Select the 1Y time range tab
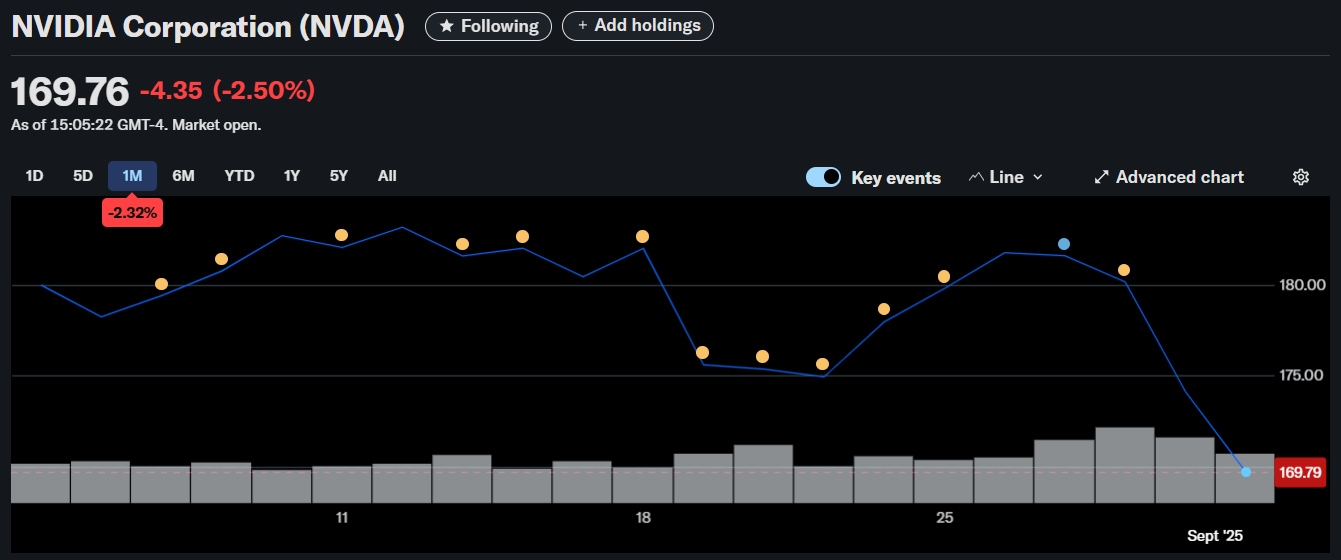This screenshot has width=1341, height=560. [x=291, y=176]
